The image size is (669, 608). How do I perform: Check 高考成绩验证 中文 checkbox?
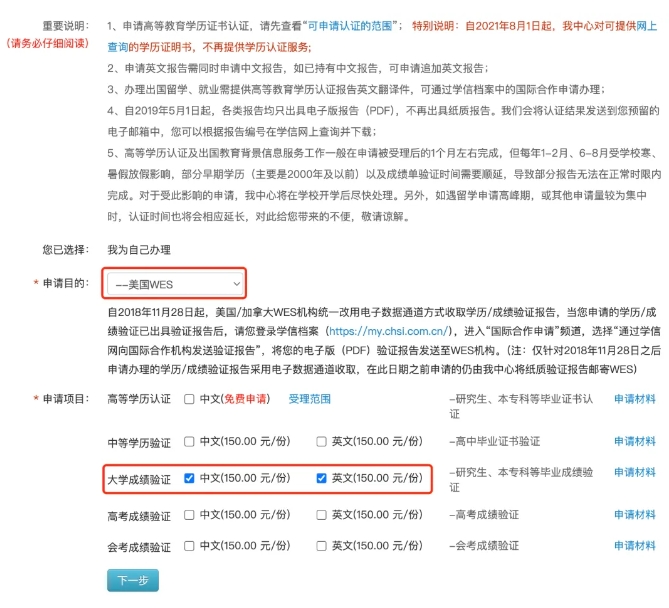(189, 515)
